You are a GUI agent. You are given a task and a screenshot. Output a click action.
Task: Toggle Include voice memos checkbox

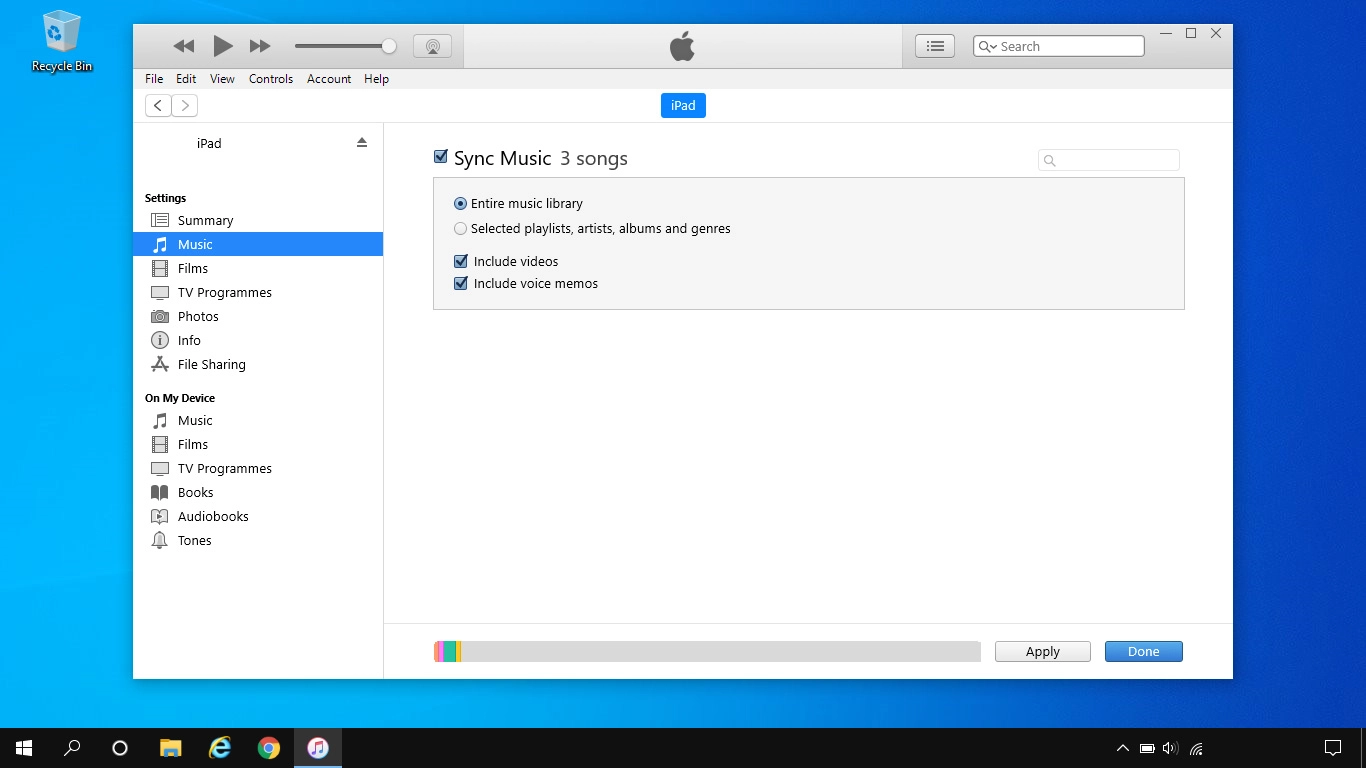(x=461, y=283)
